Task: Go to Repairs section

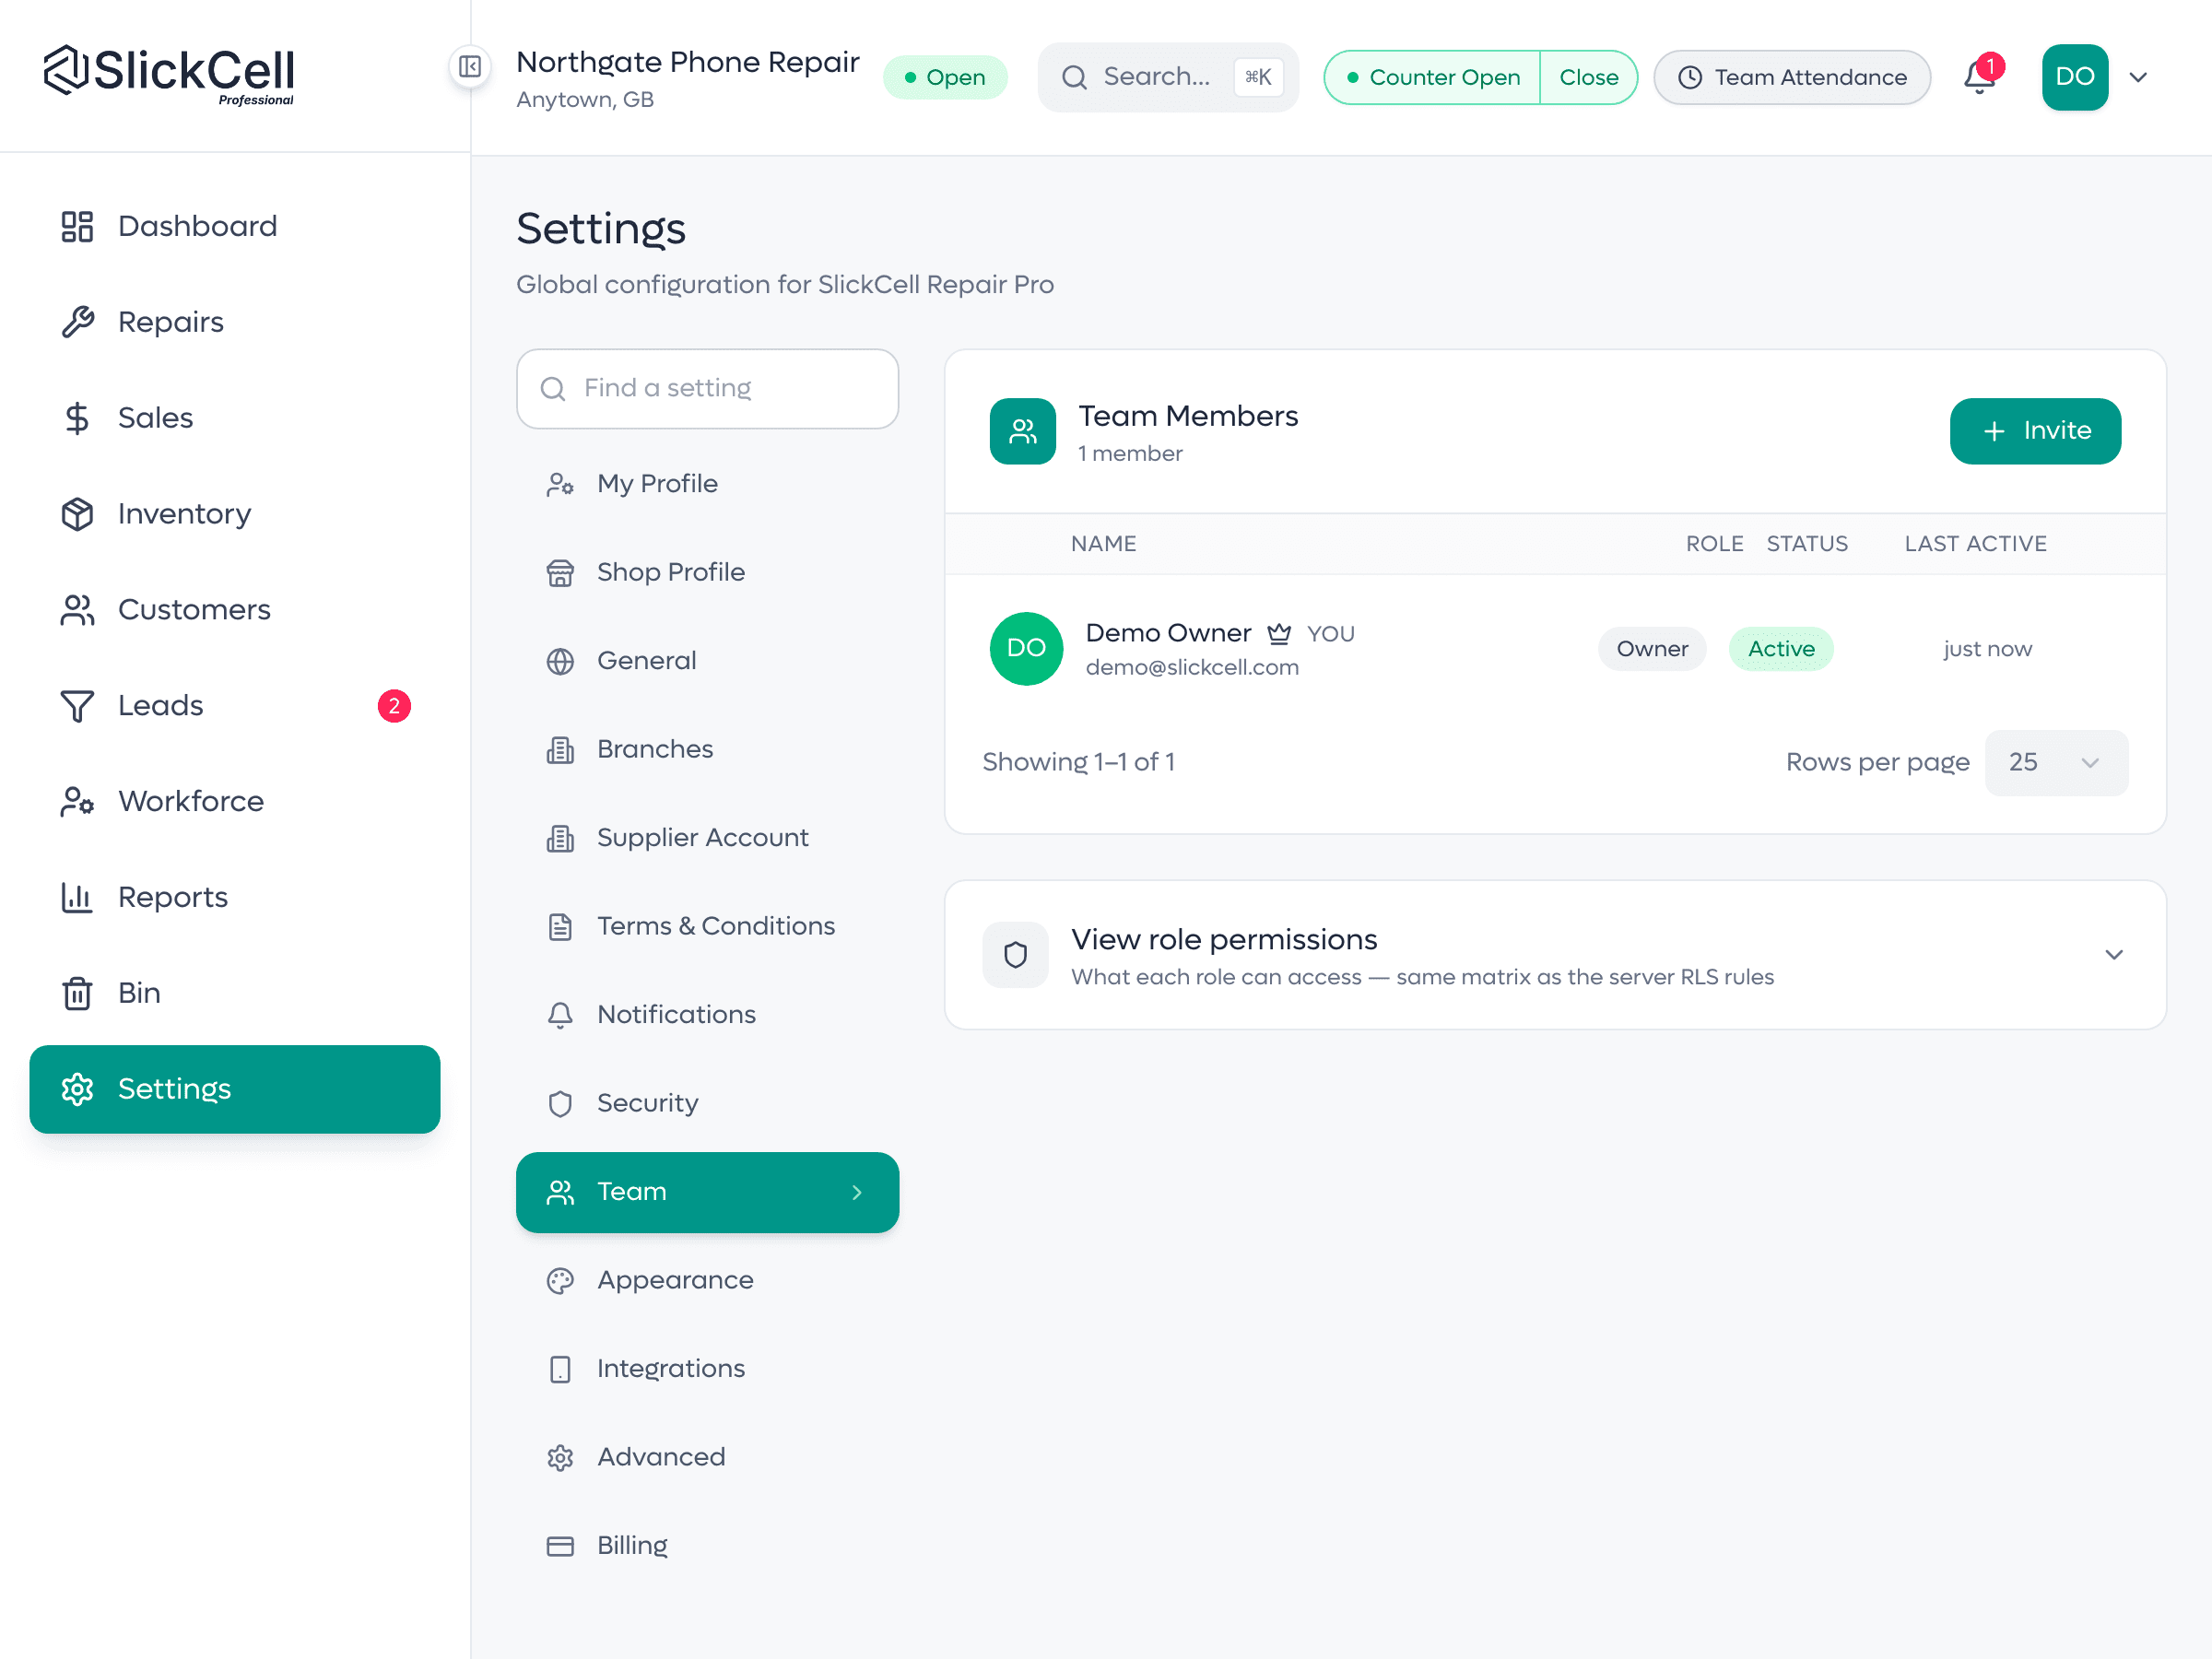Action: tap(235, 322)
